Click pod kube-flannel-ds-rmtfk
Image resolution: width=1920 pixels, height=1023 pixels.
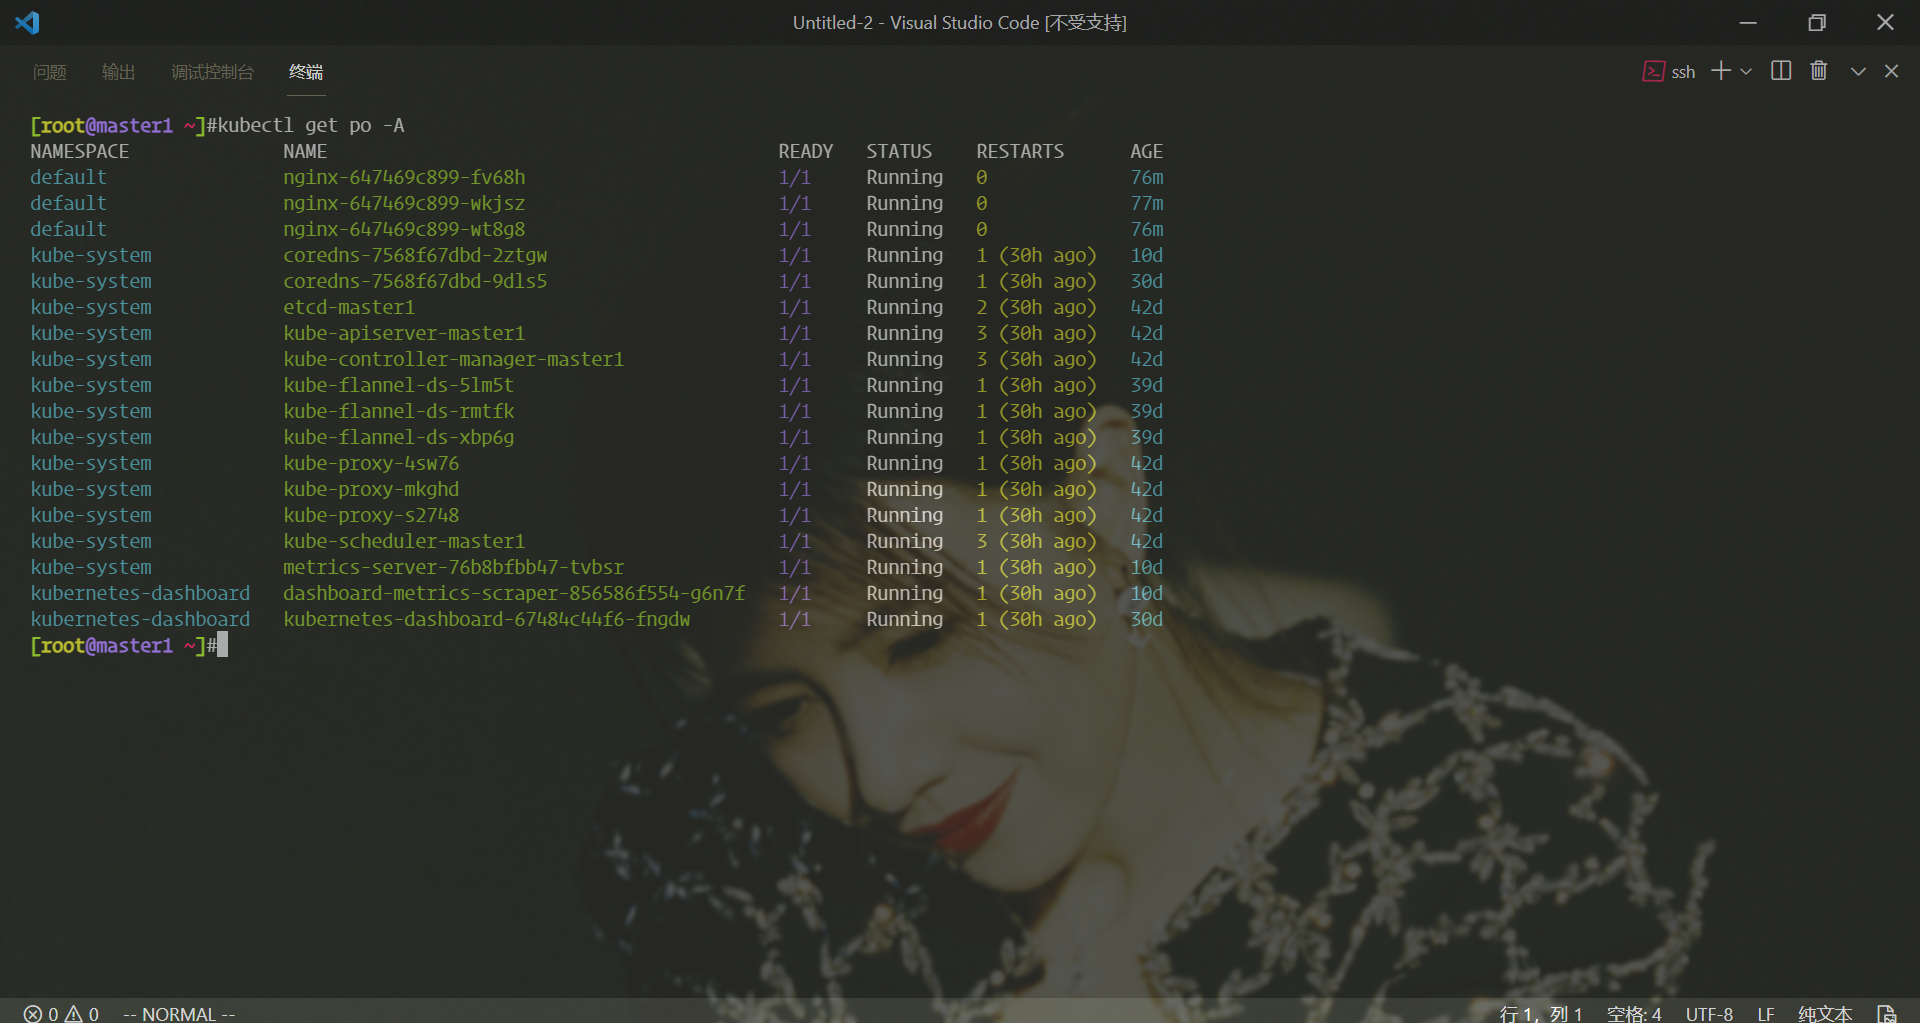pyautogui.click(x=398, y=411)
